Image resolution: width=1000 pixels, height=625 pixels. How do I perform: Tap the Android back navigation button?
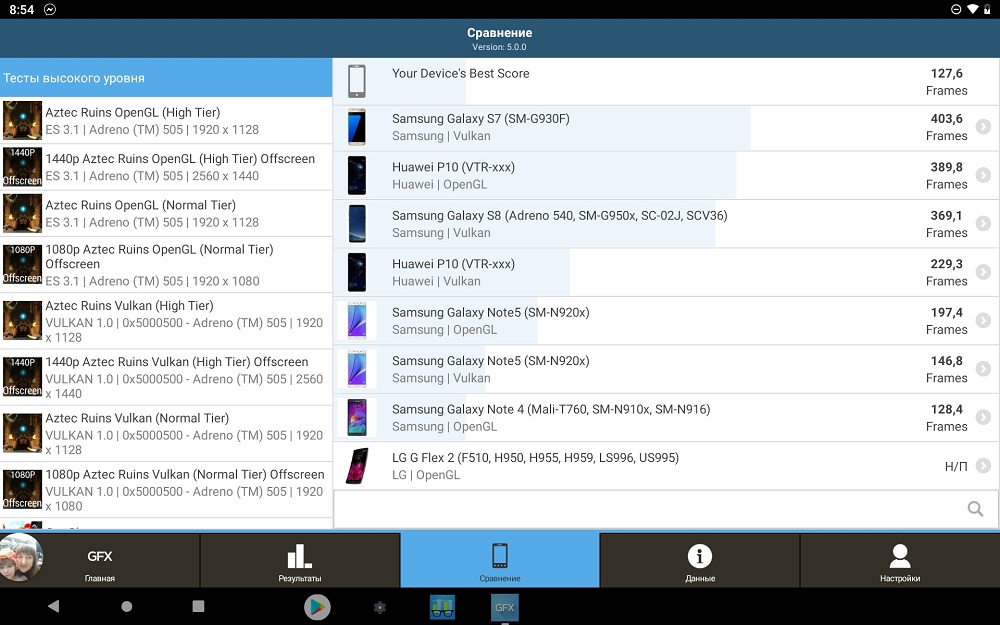(x=54, y=606)
